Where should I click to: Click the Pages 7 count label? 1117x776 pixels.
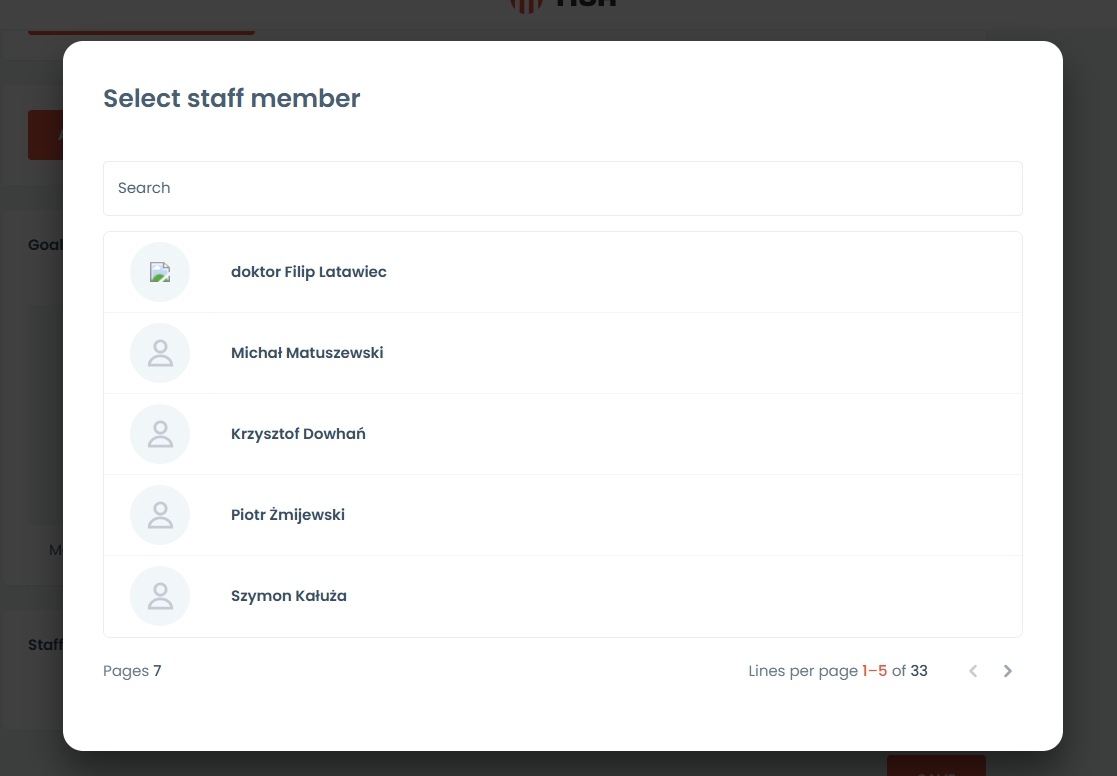132,671
